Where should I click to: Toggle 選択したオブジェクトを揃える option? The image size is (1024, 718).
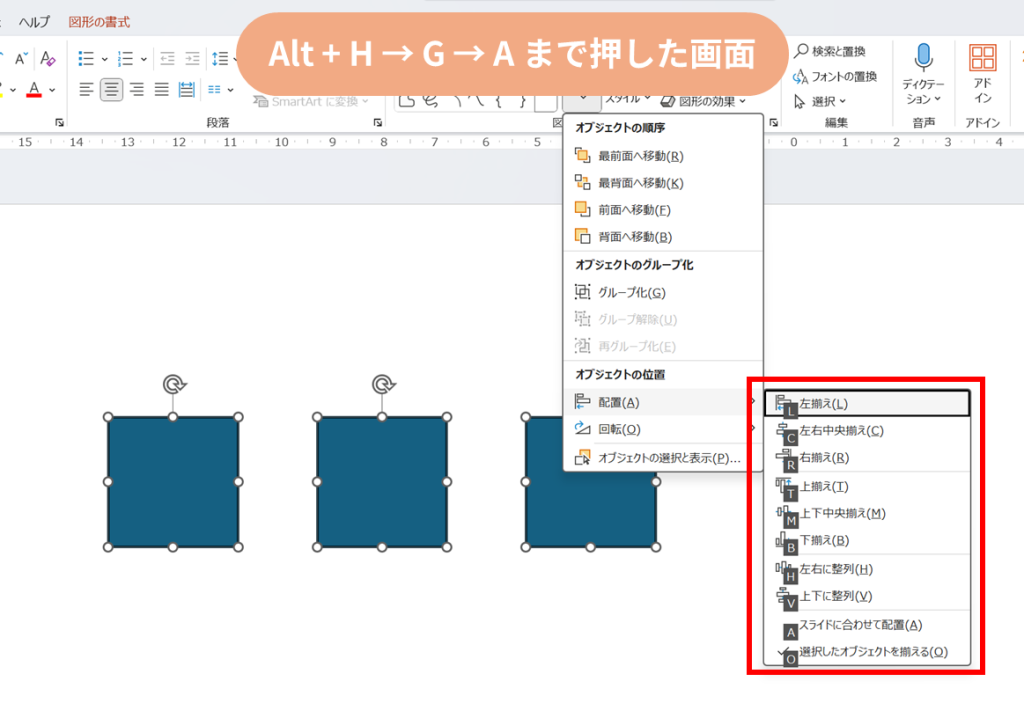click(872, 652)
